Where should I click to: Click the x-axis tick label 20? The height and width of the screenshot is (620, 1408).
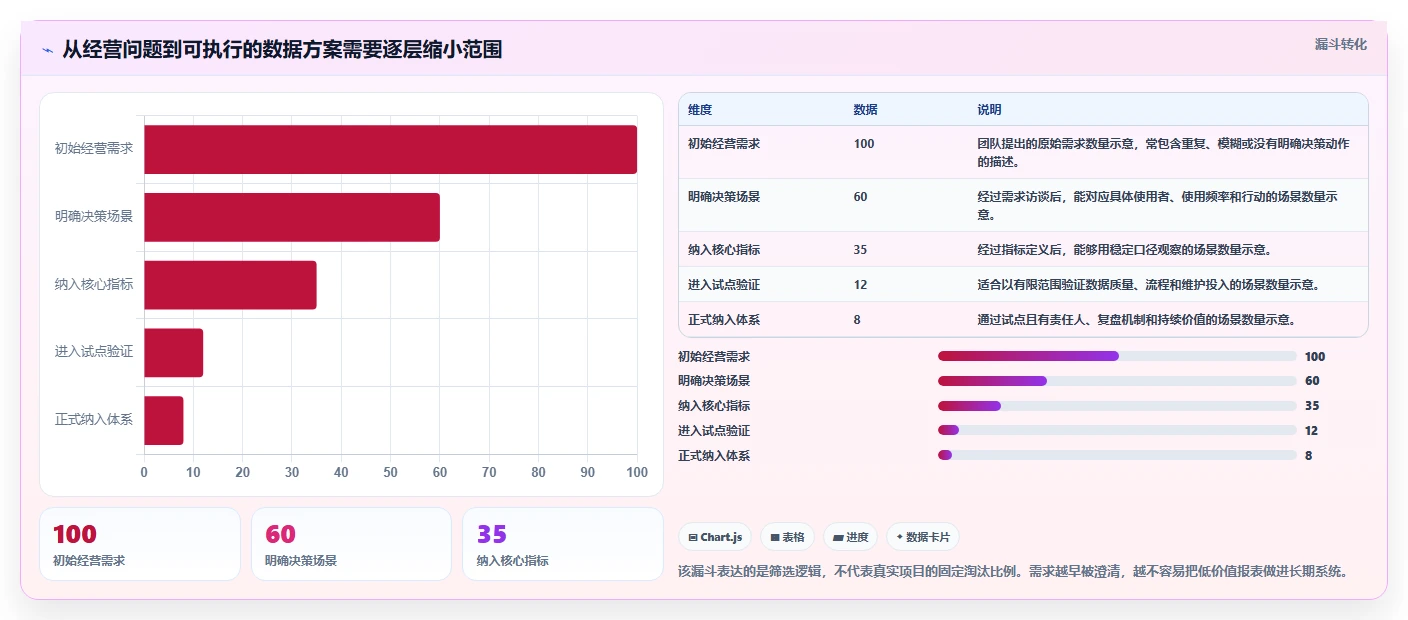(x=243, y=472)
